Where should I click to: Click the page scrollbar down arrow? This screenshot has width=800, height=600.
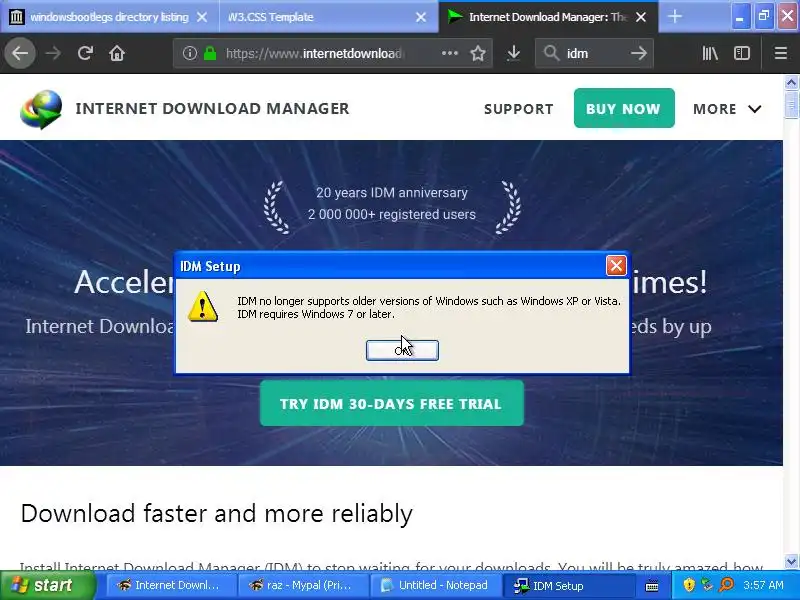(791, 561)
